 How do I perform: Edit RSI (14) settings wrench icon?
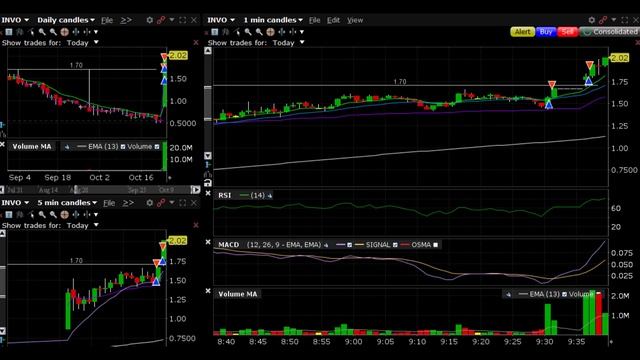(x=270, y=196)
